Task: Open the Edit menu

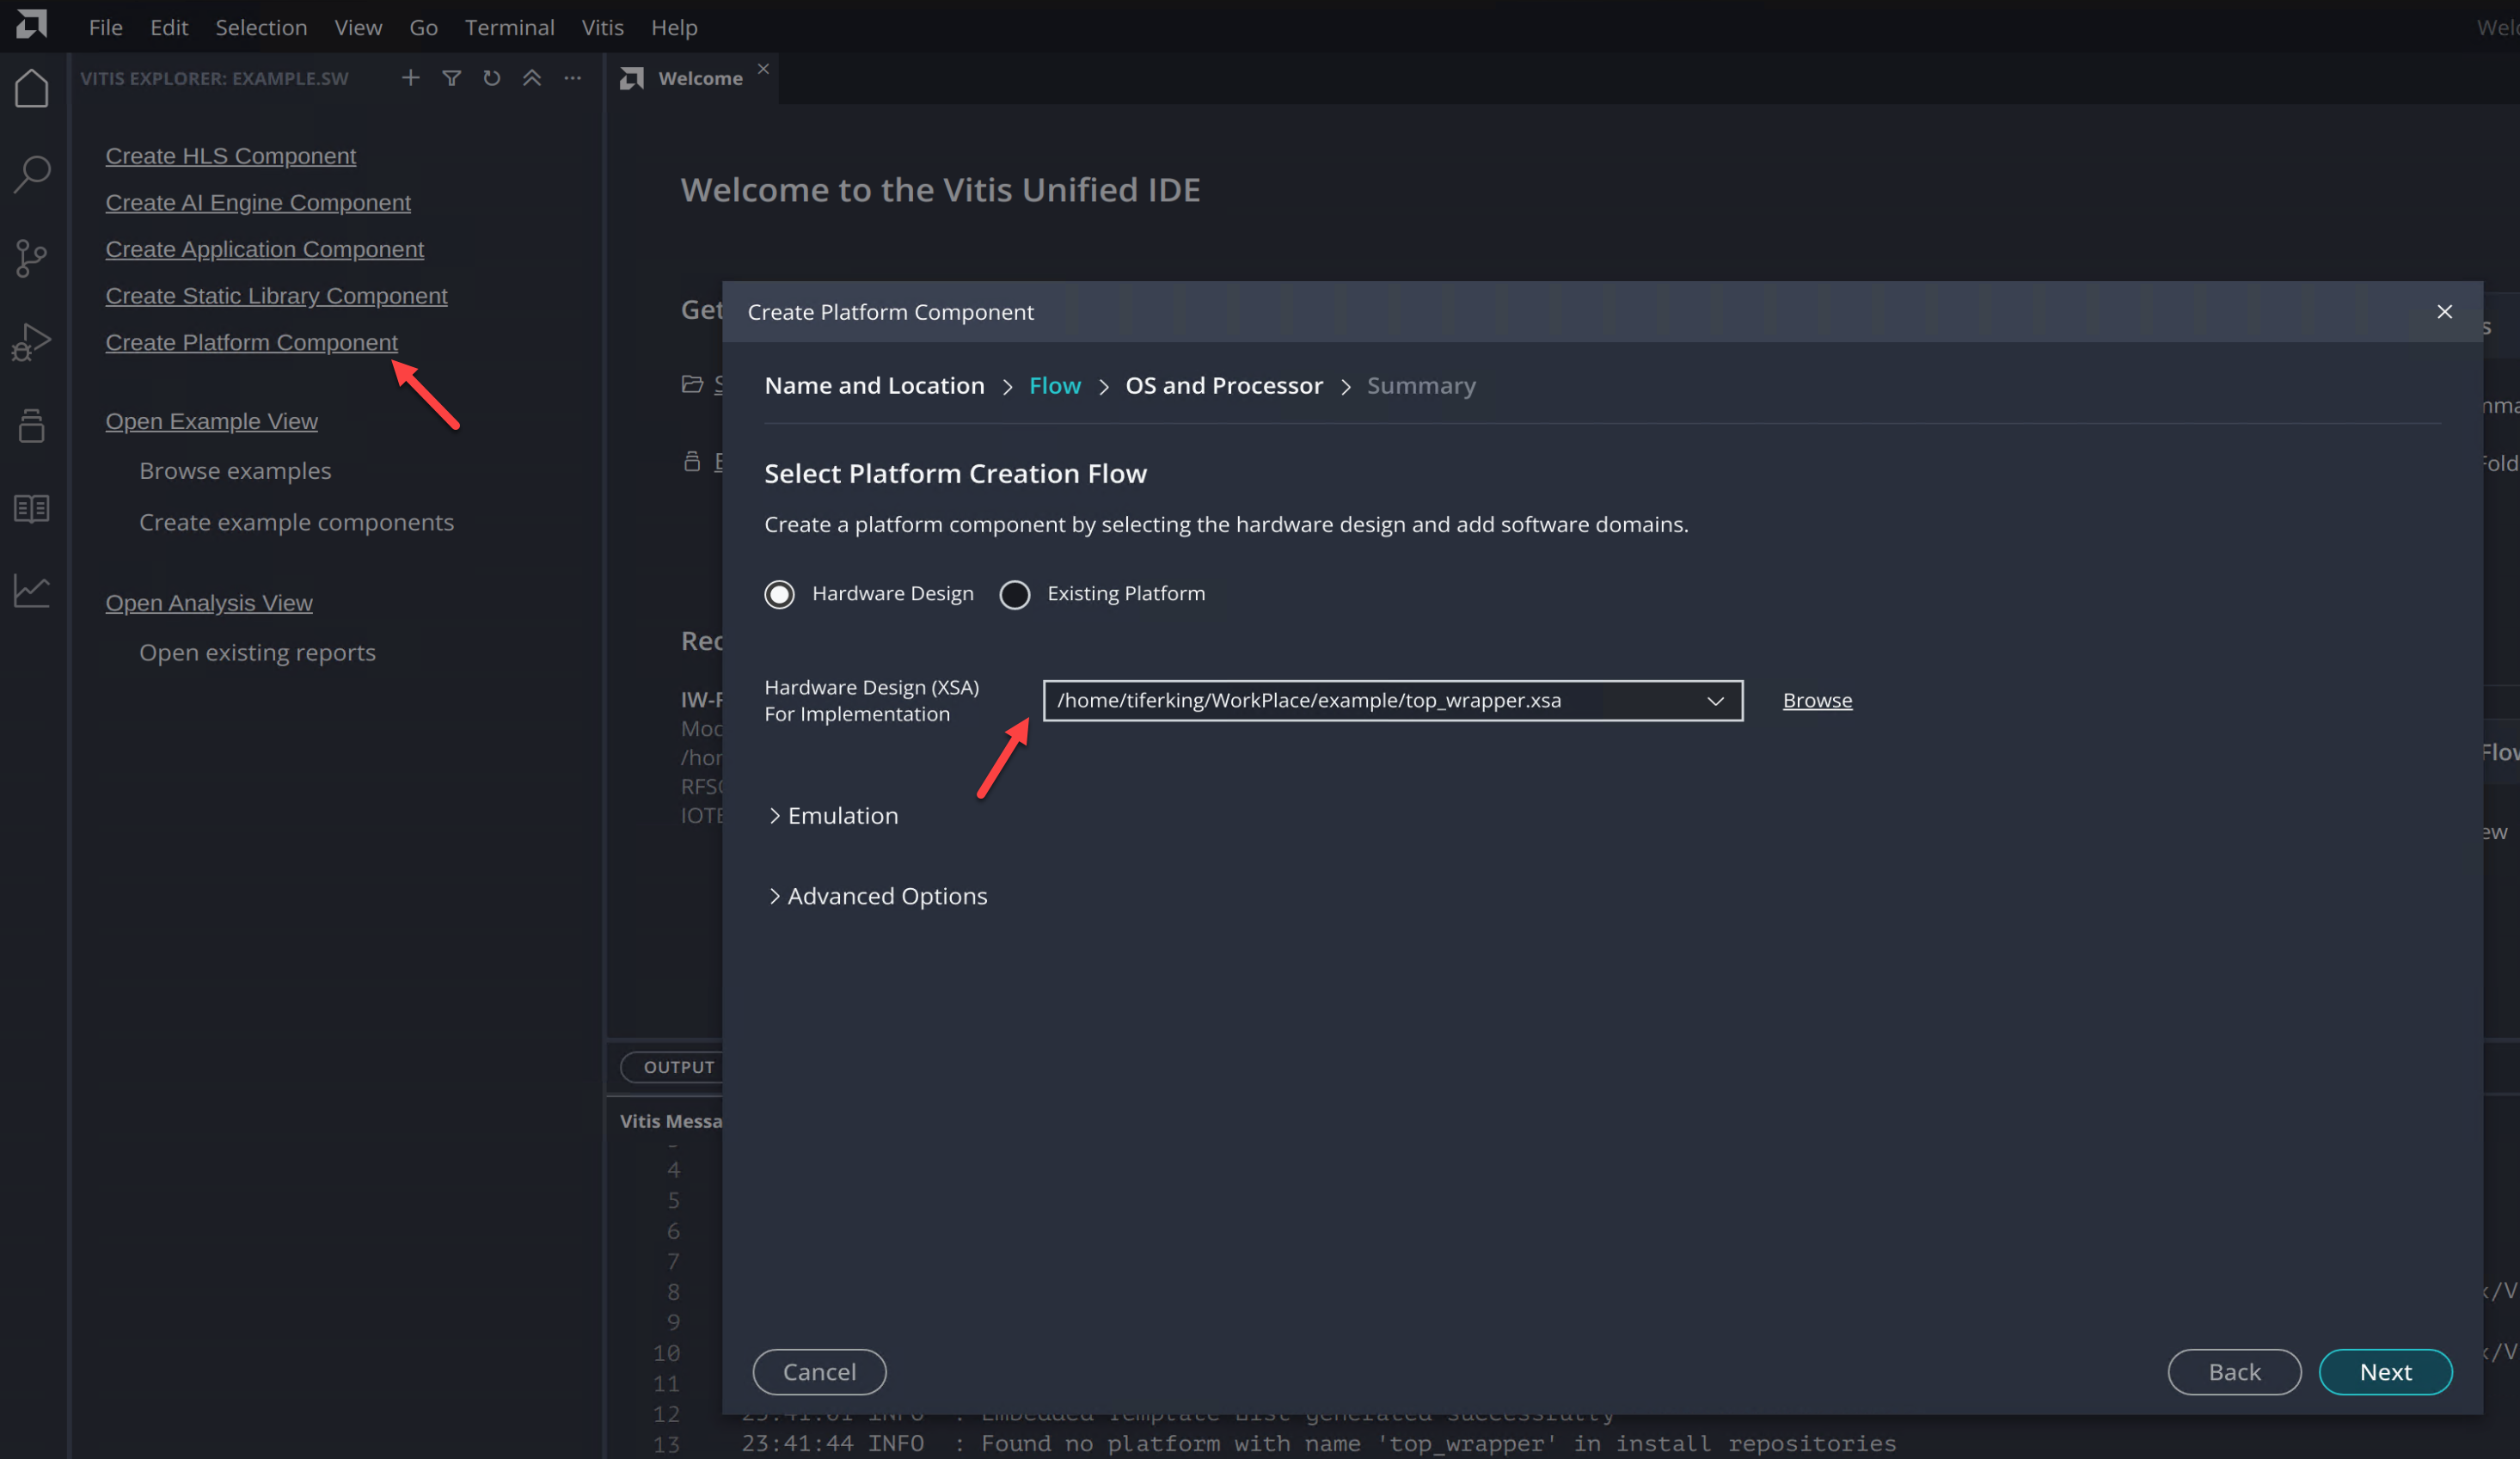Action: pos(169,27)
